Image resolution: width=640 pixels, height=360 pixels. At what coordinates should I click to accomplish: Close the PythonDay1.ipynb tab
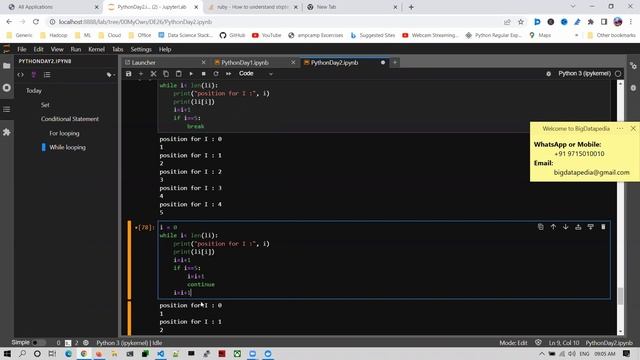click(293, 62)
